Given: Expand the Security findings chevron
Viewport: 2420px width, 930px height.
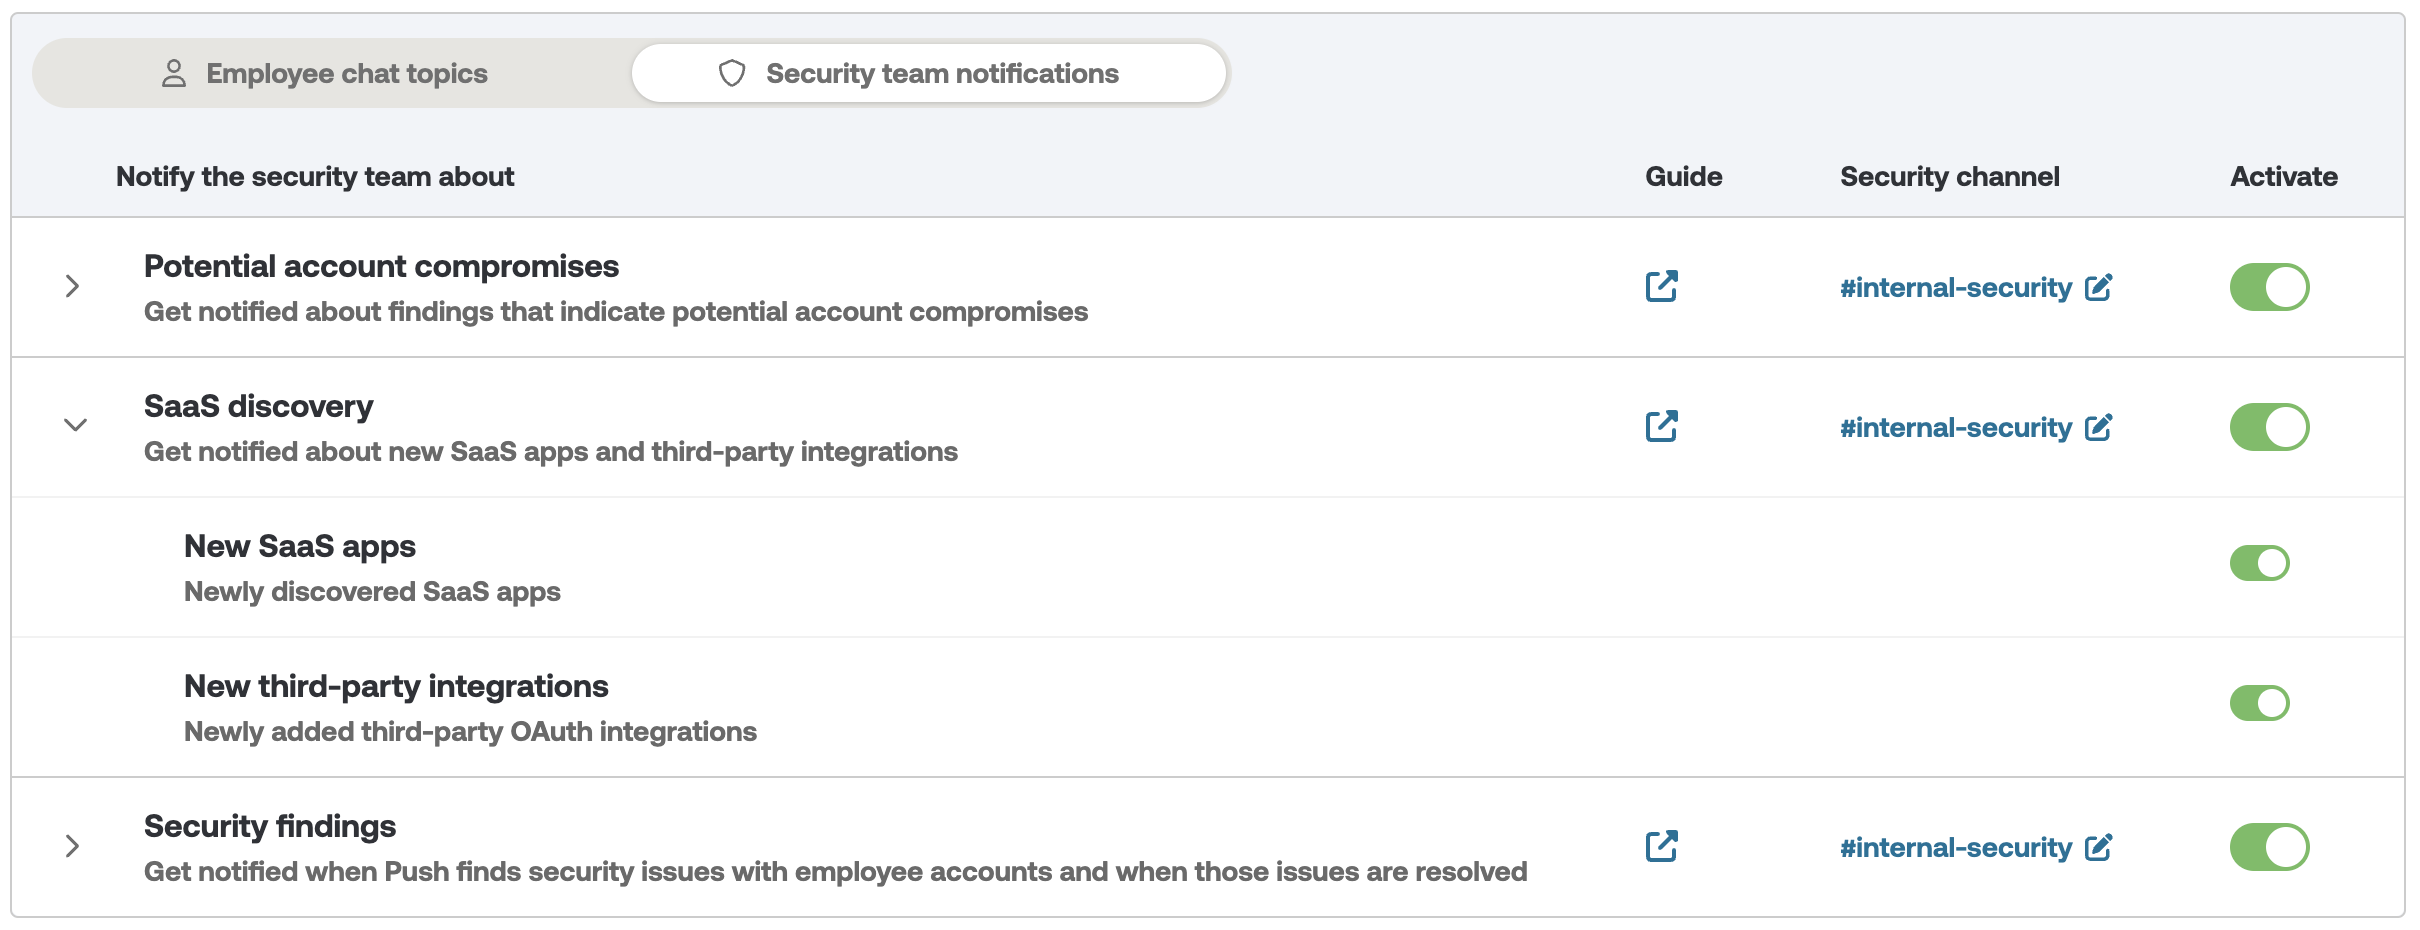Looking at the screenshot, I should pos(72,847).
